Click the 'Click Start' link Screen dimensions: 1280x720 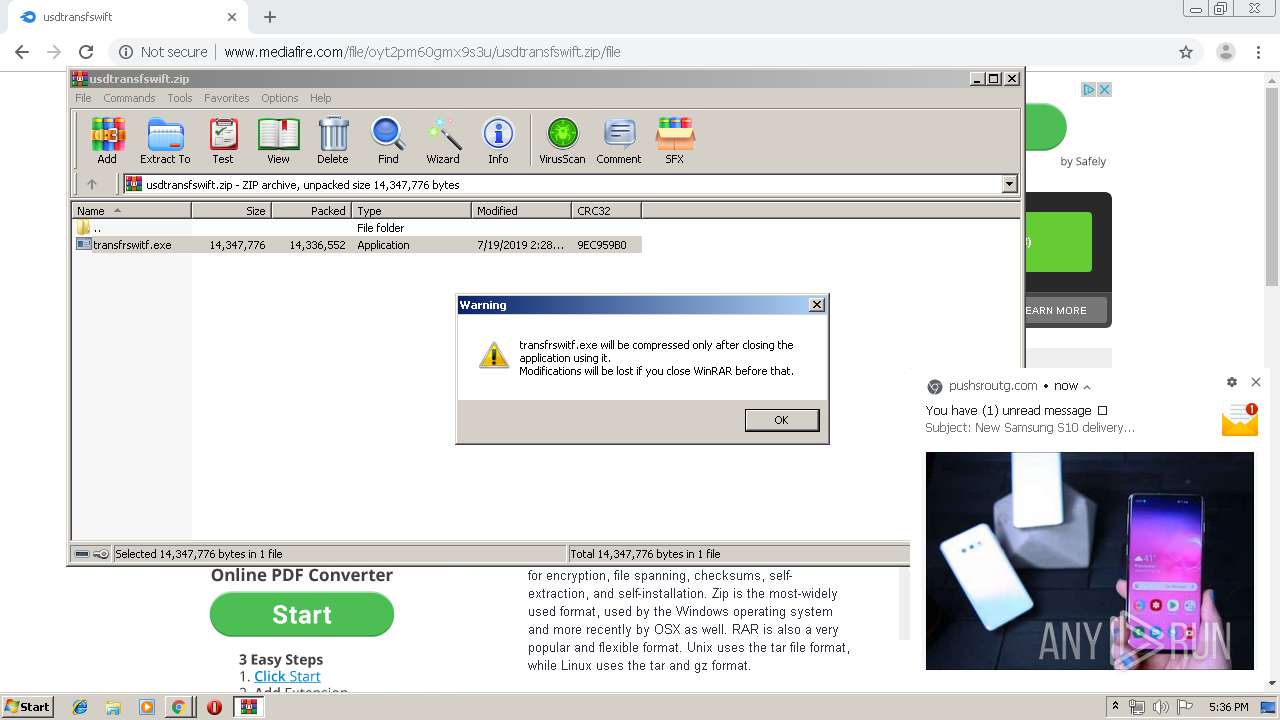[x=287, y=676]
